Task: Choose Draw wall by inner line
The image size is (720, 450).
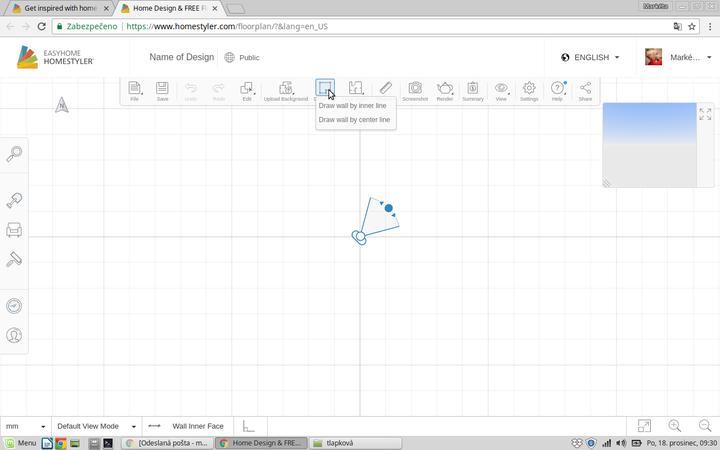Action: pos(352,105)
